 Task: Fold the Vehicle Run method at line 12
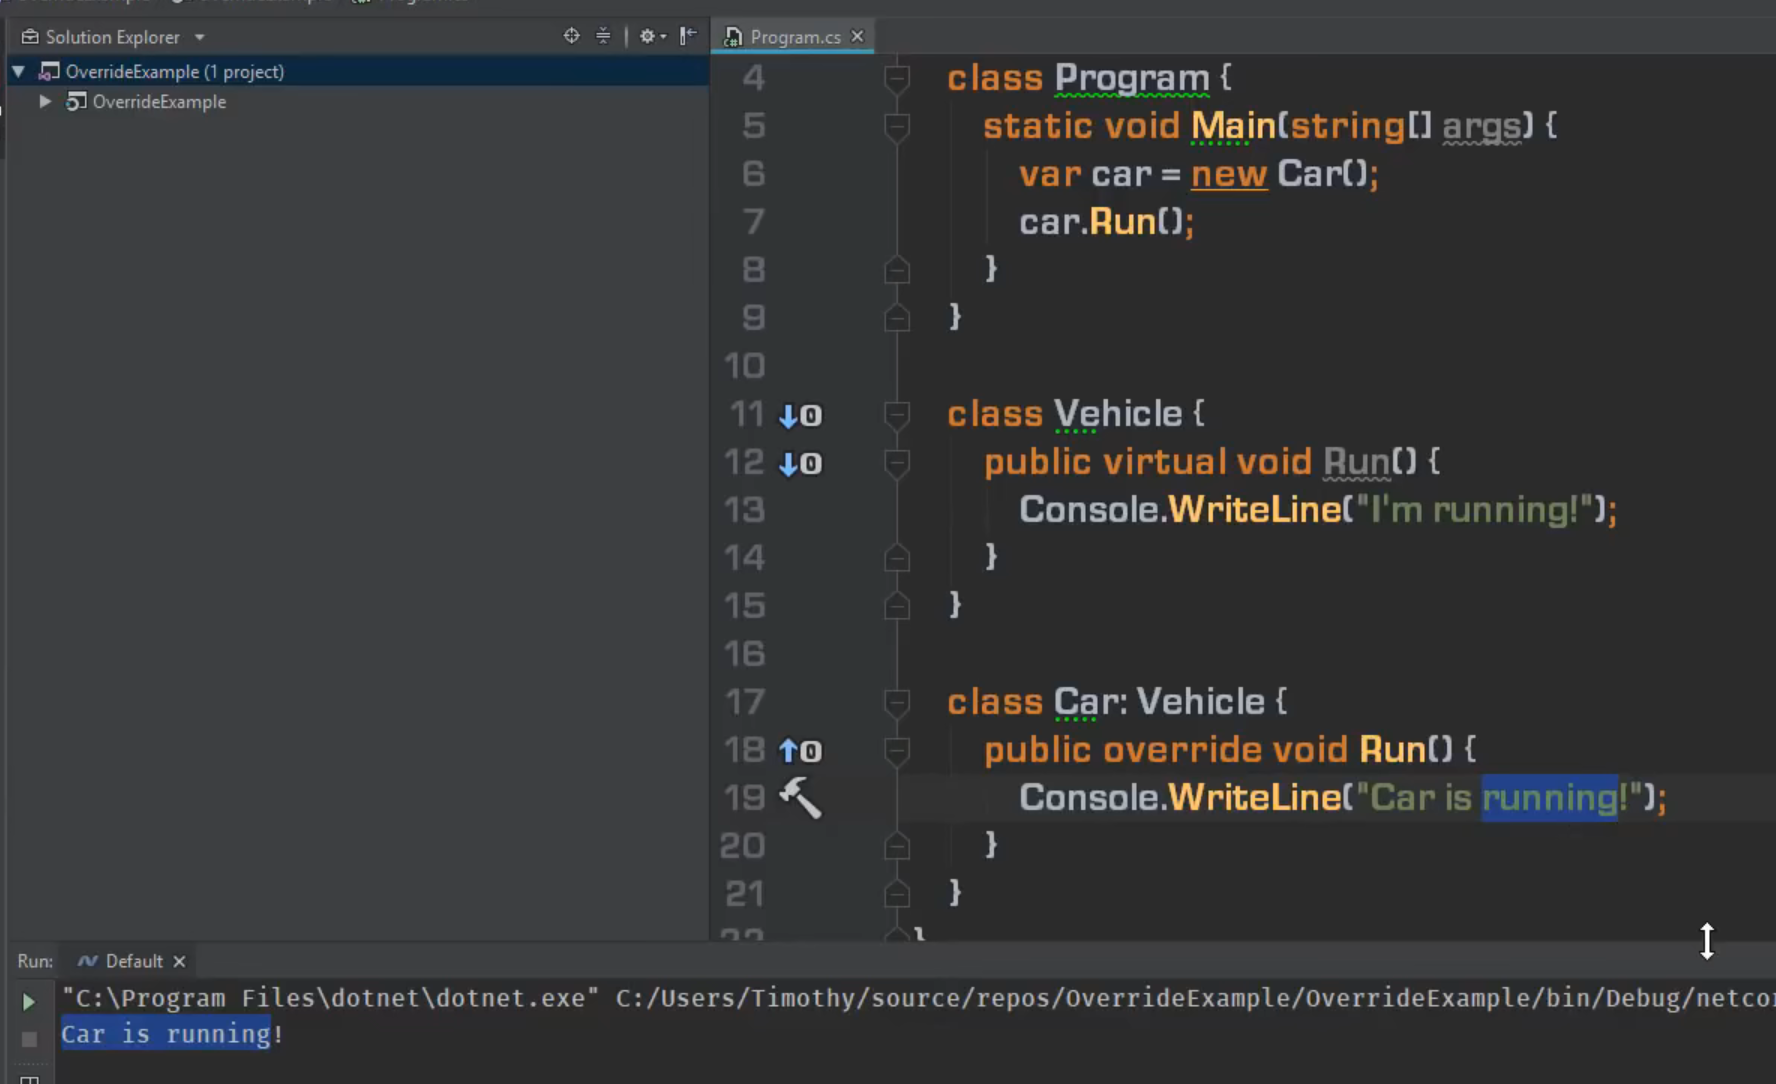(x=897, y=462)
